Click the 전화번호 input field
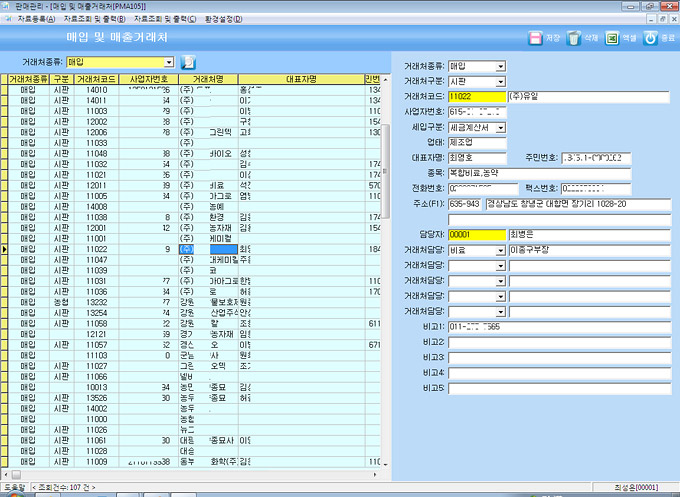This screenshot has height=497, width=680. pyautogui.click(x=483, y=189)
